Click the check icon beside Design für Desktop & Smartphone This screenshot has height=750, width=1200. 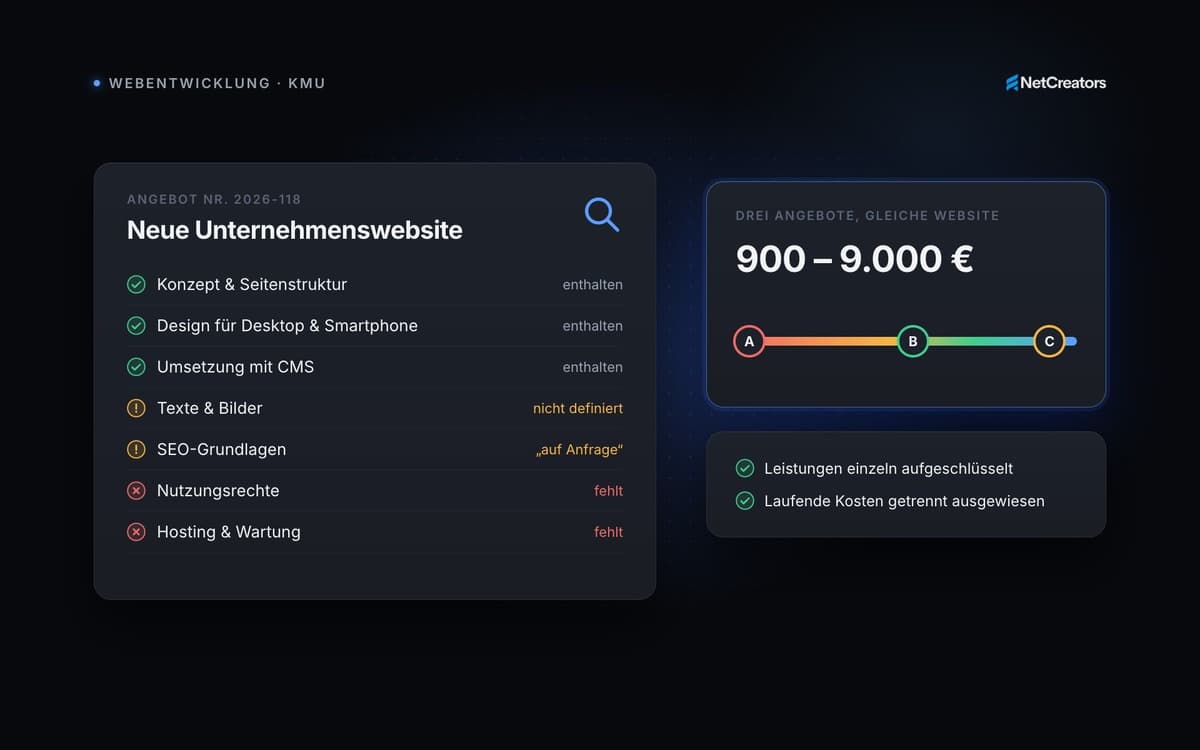coord(136,326)
